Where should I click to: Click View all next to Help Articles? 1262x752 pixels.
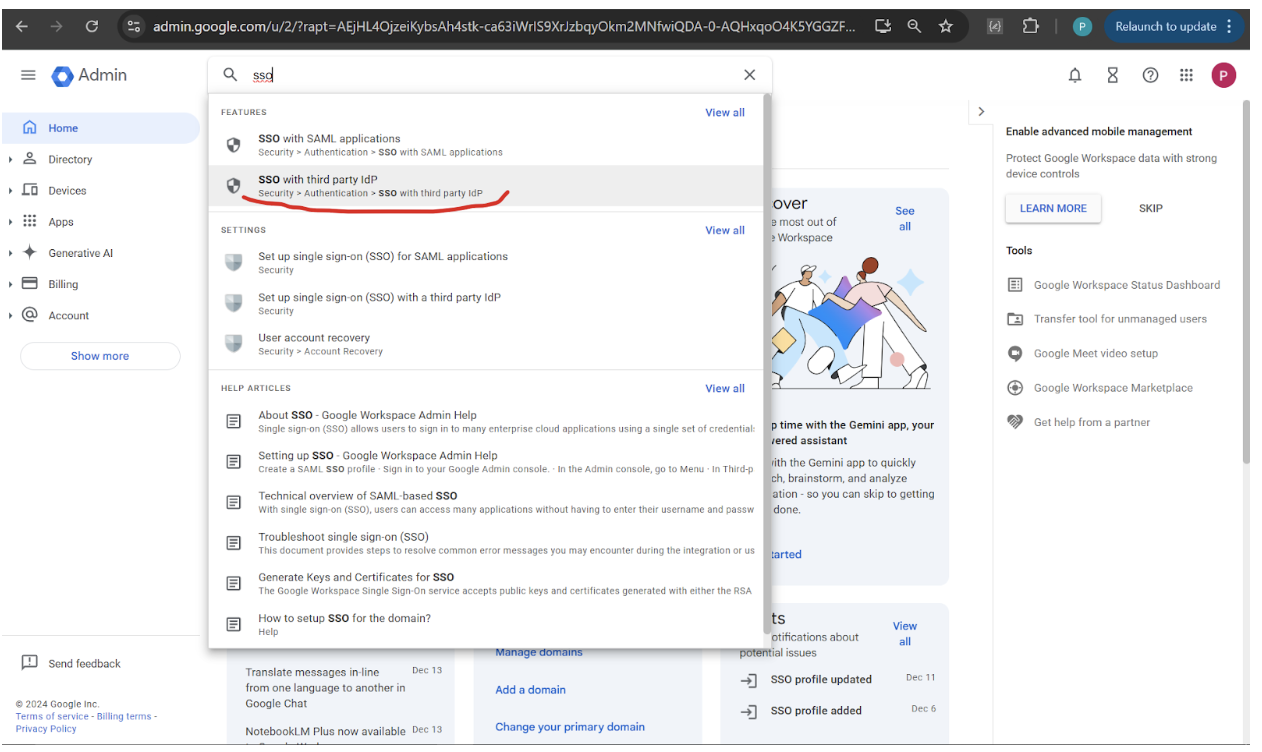click(x=725, y=388)
